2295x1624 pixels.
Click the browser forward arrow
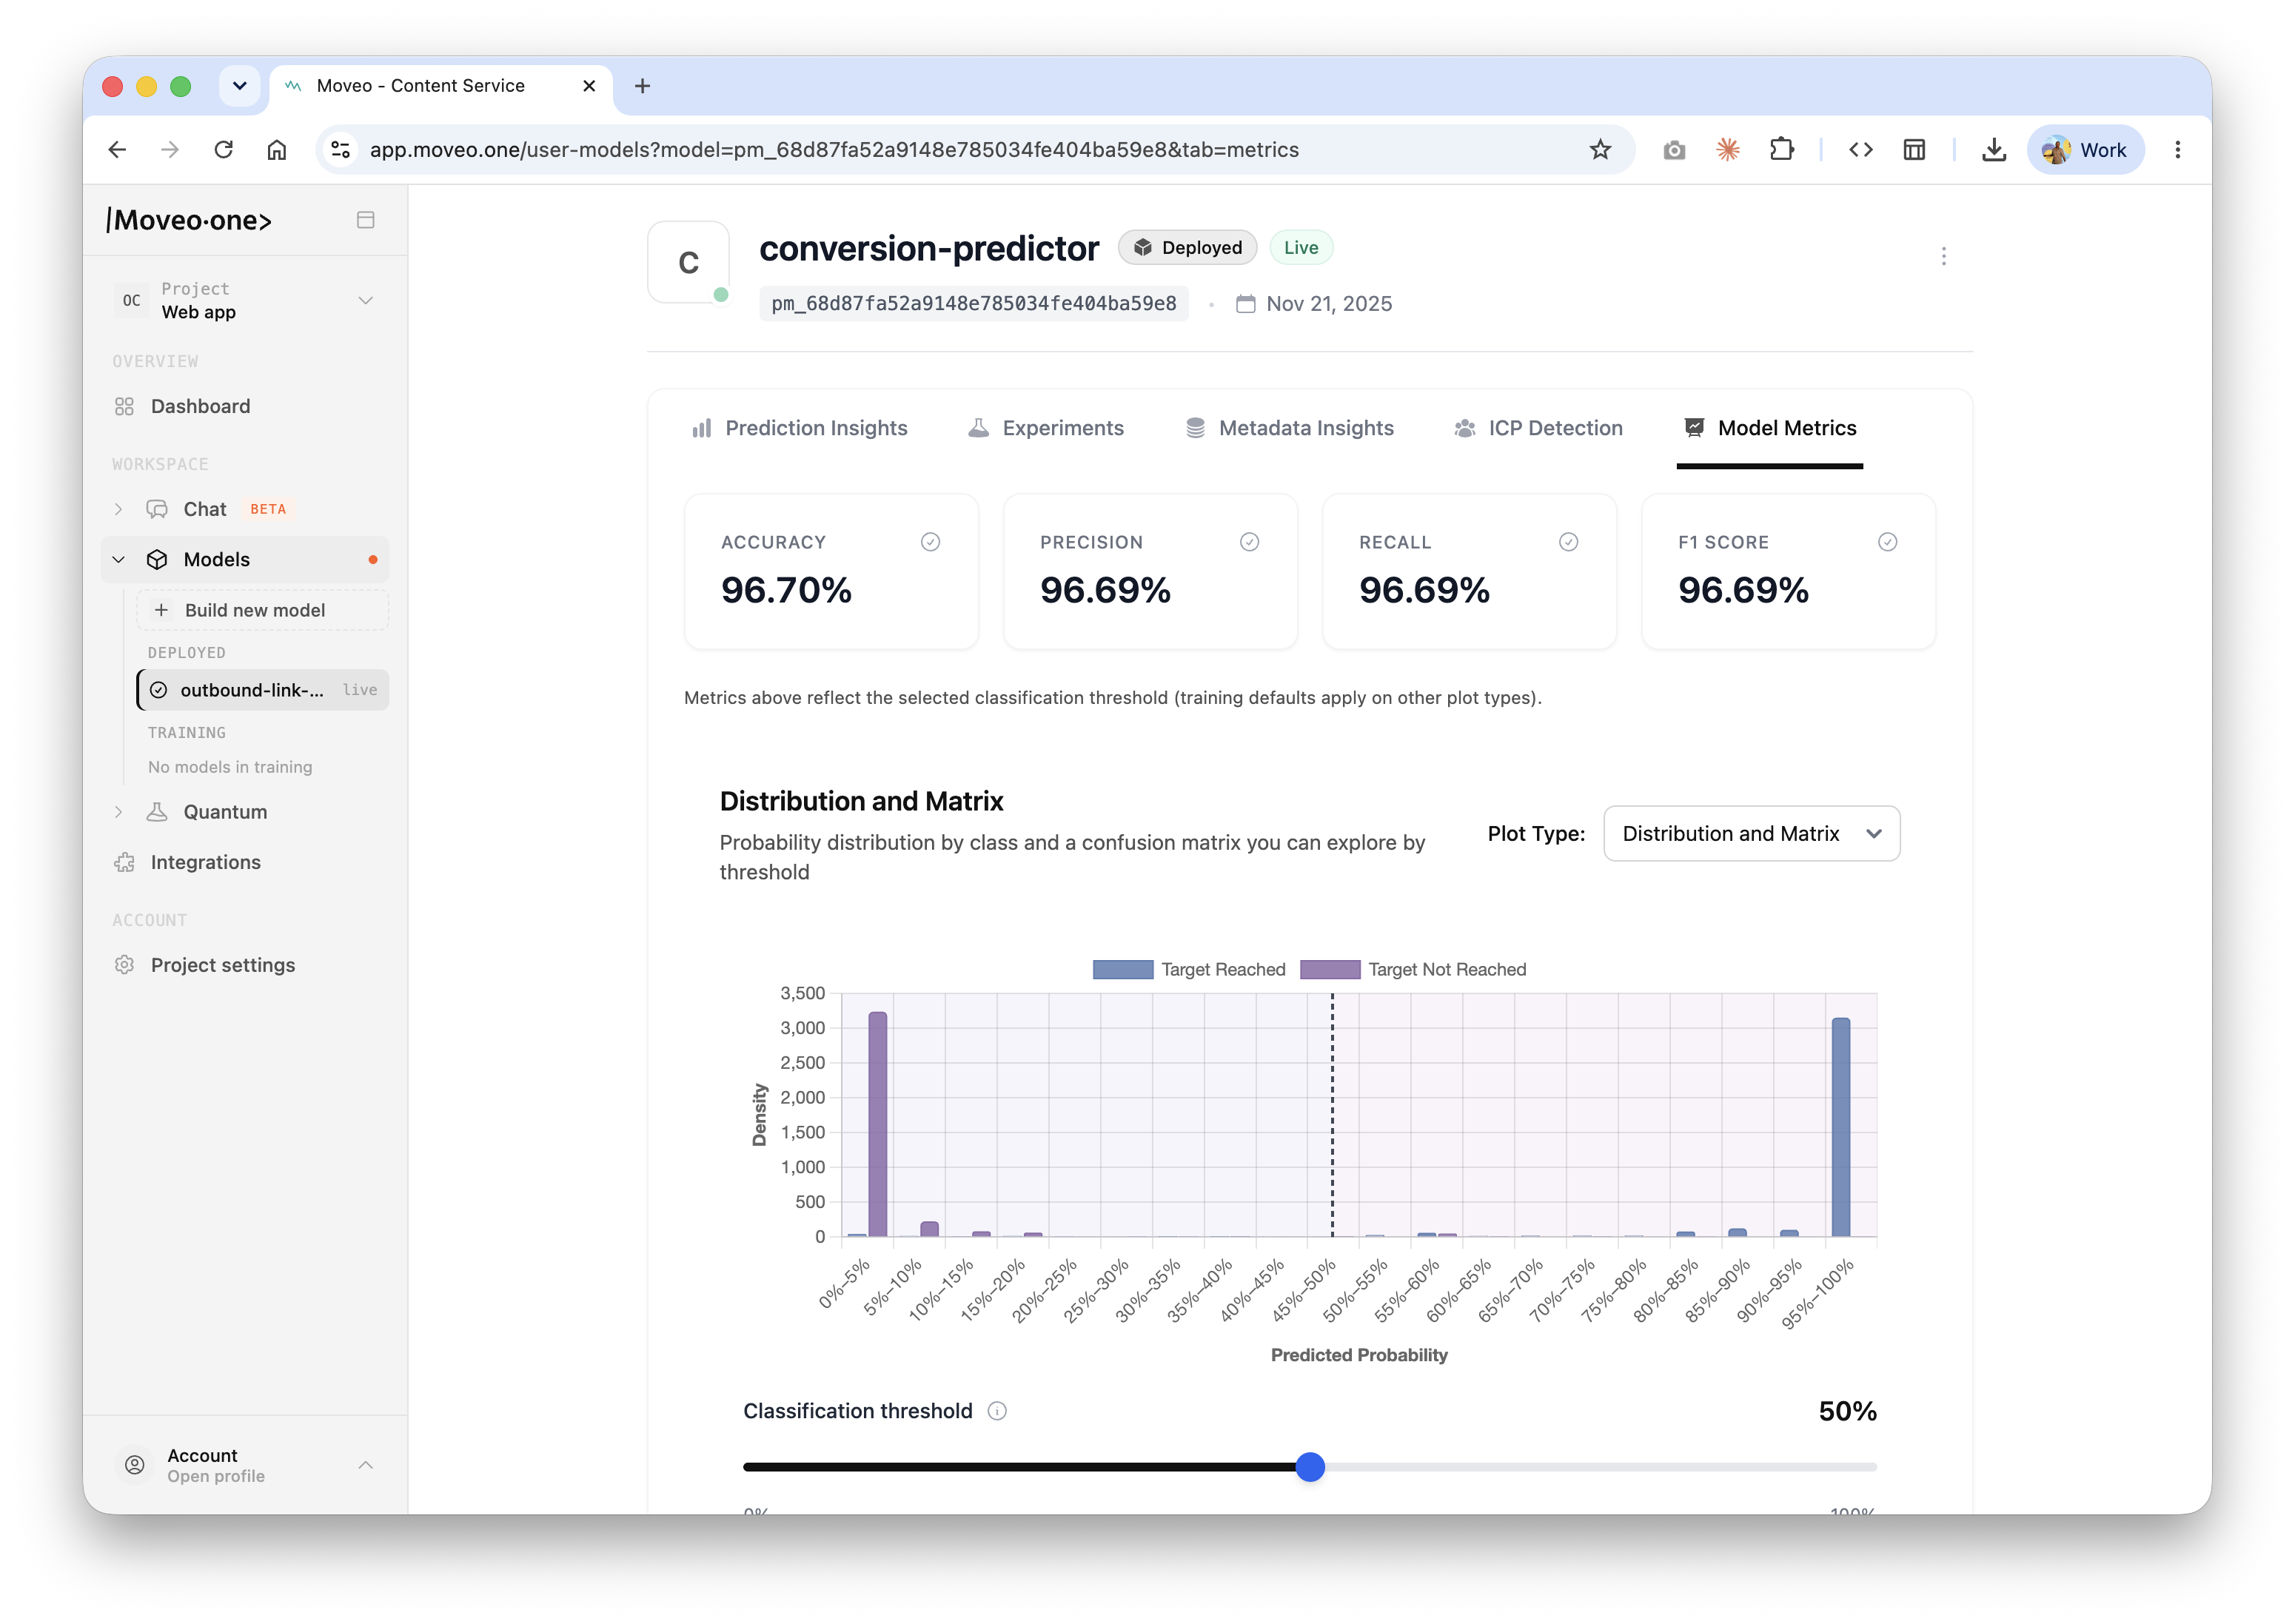point(170,150)
